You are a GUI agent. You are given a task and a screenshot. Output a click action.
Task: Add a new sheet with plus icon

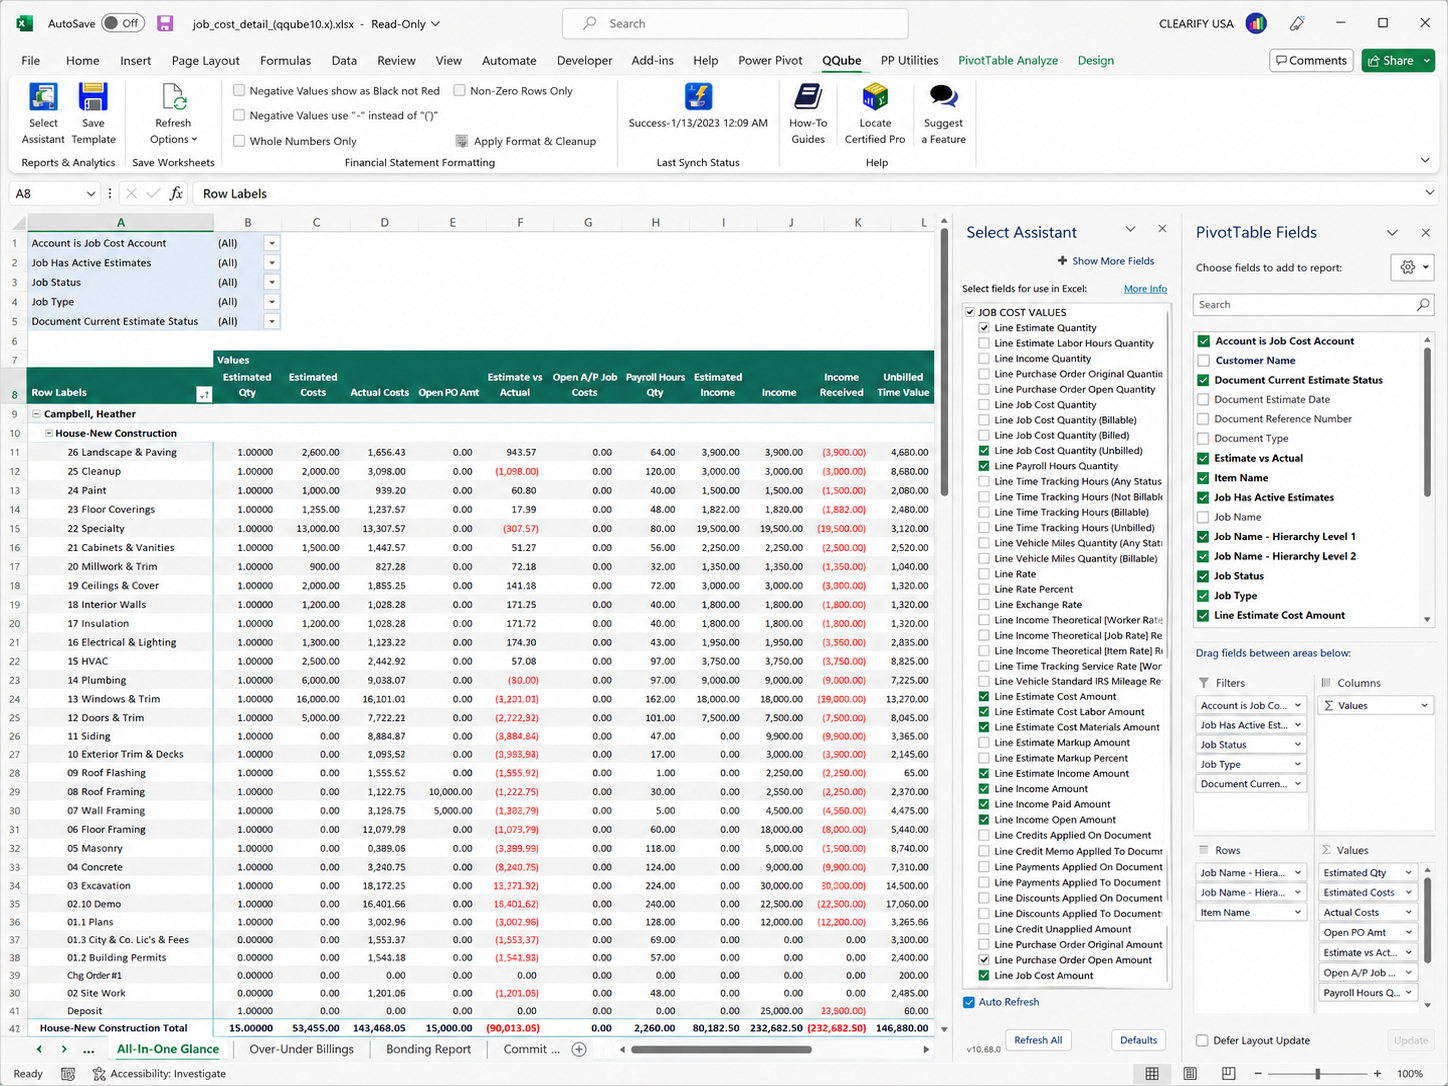point(579,1049)
